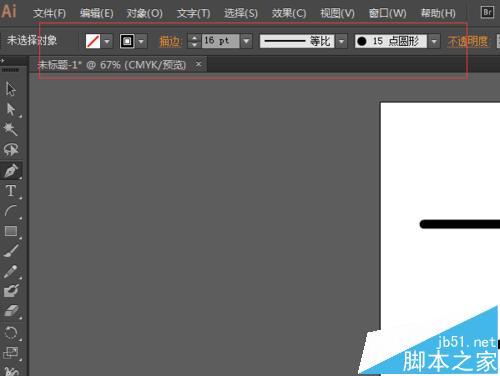Open the 选择(S) menu
Image resolution: width=500 pixels, height=376 pixels.
(241, 13)
